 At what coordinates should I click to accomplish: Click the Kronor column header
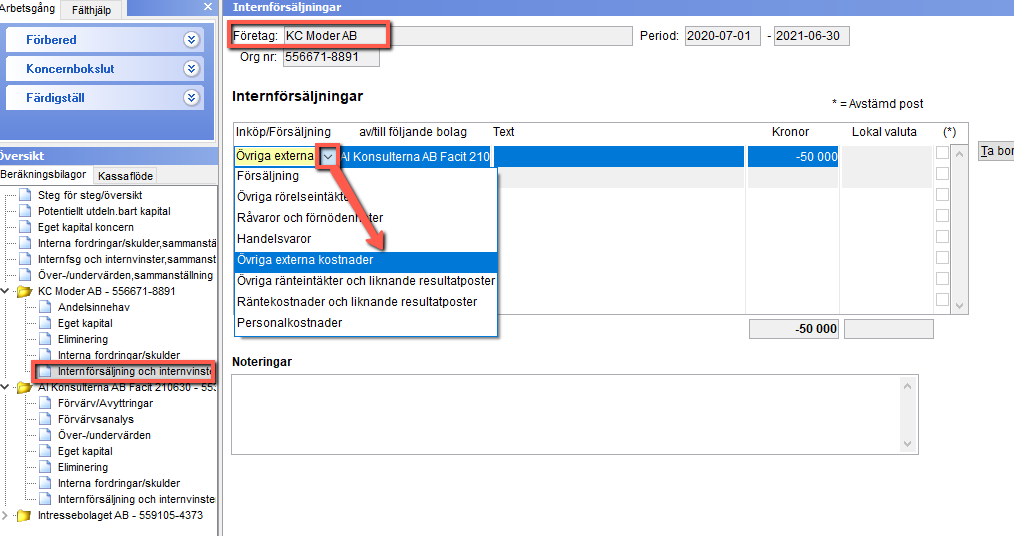click(x=790, y=132)
